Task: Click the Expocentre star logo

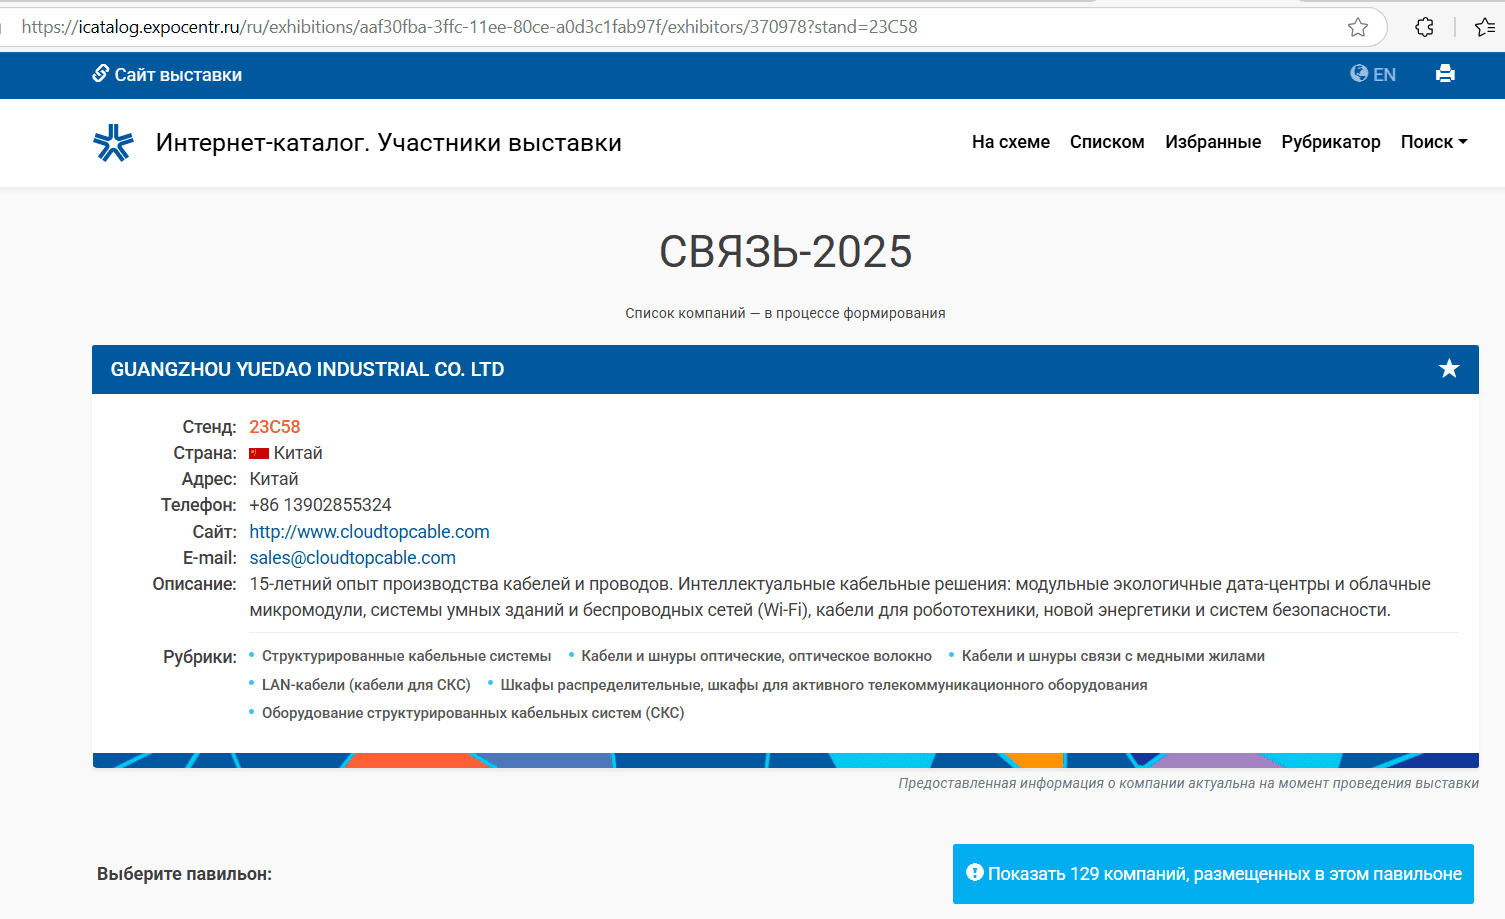Action: click(x=113, y=143)
